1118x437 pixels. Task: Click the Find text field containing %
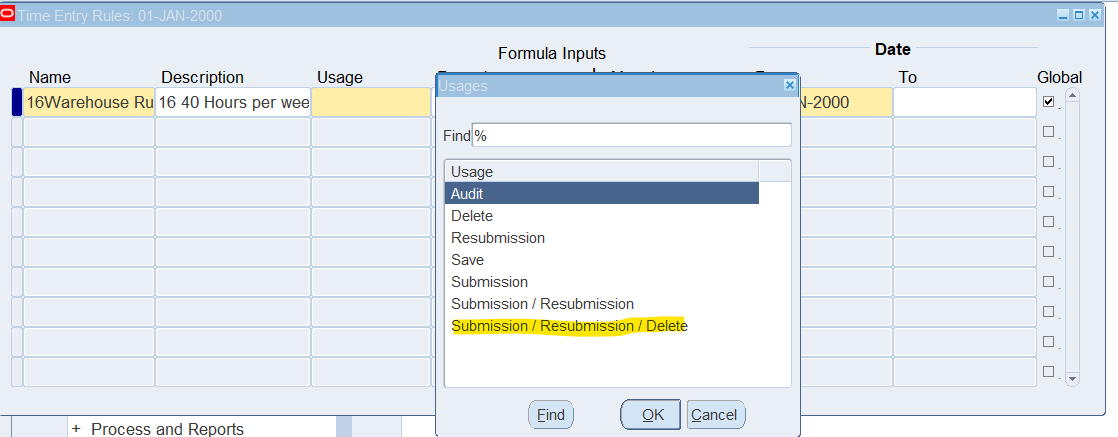(x=631, y=135)
